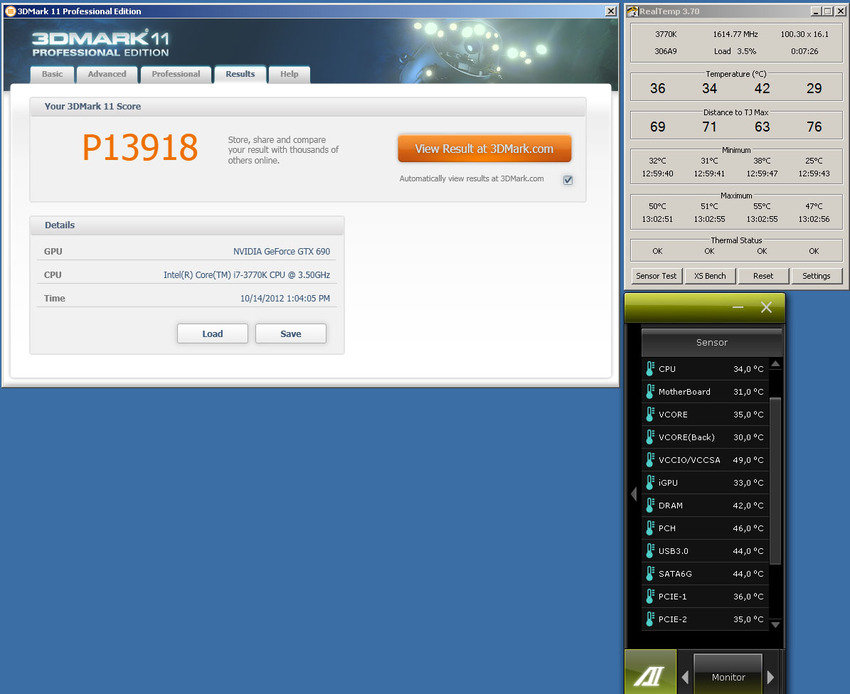Click the VCORE thermometer sensor icon
The image size is (850, 694).
tap(650, 414)
